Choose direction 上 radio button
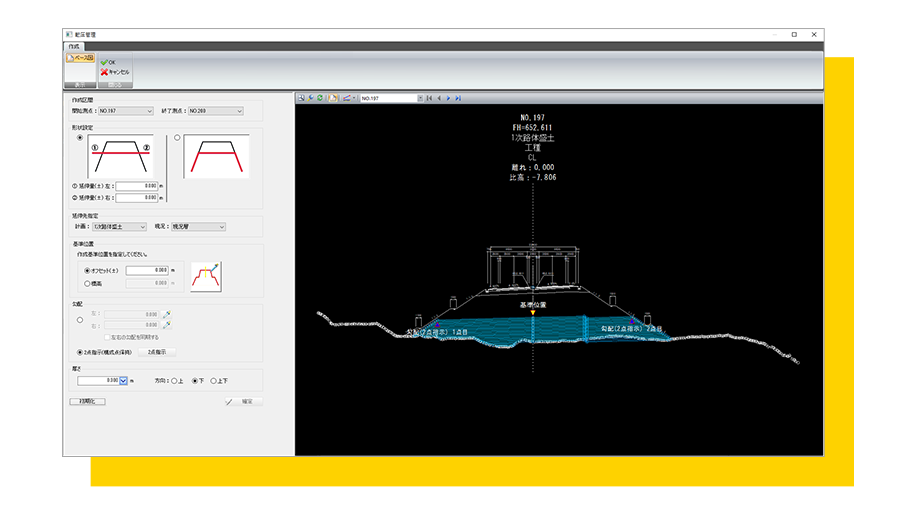Image resolution: width=916 pixels, height=515 pixels. click(174, 381)
